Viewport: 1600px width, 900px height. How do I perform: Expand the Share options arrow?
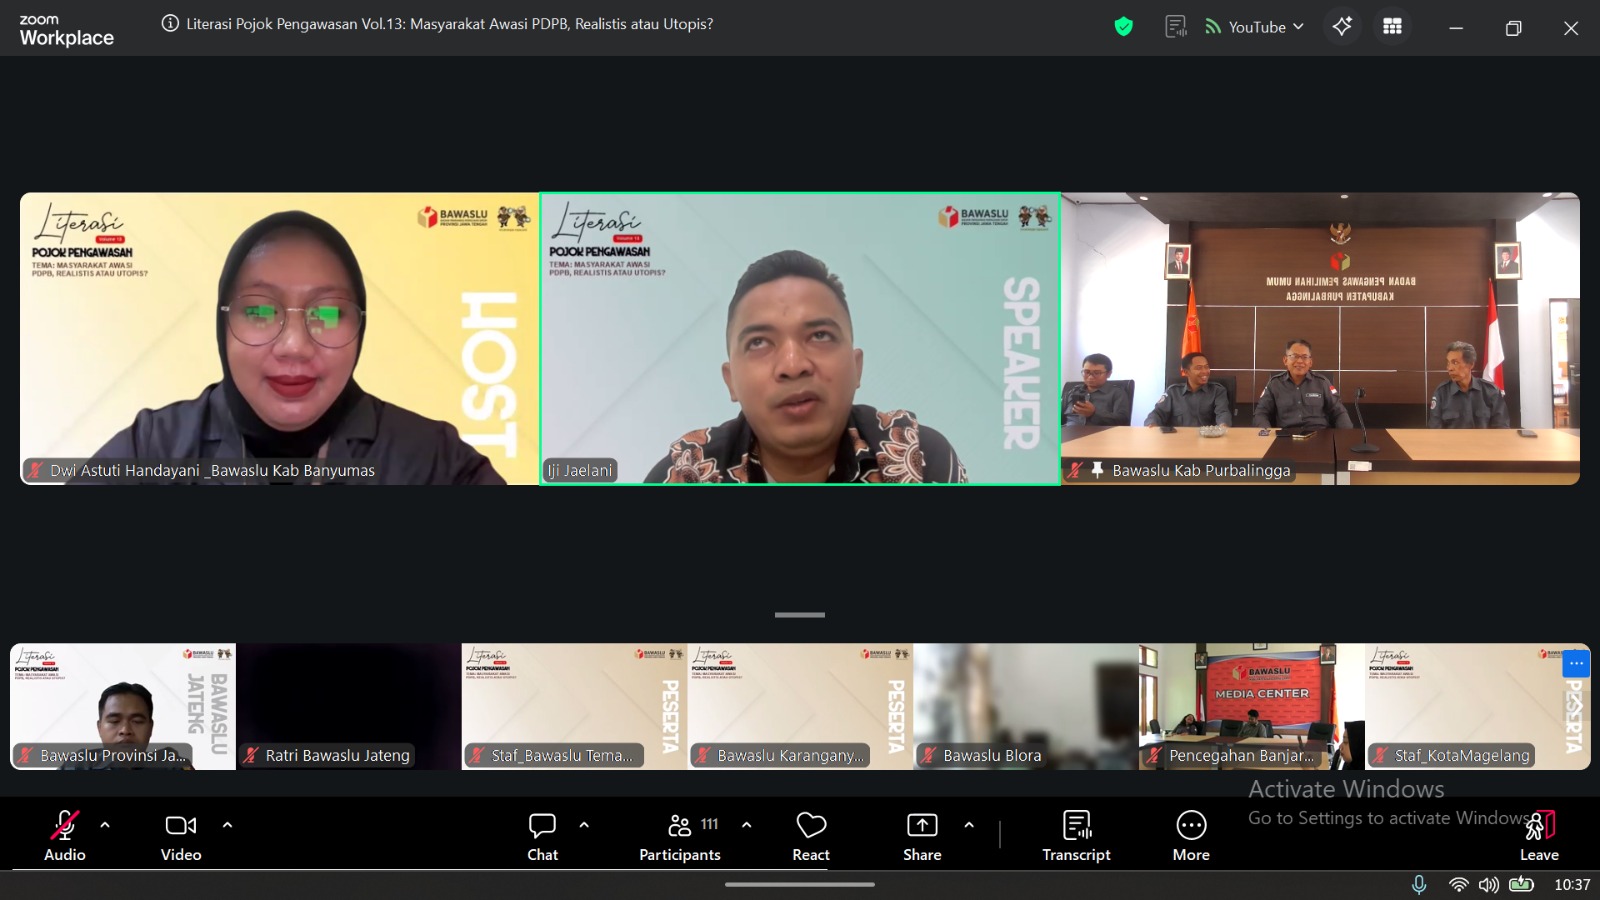click(x=969, y=825)
